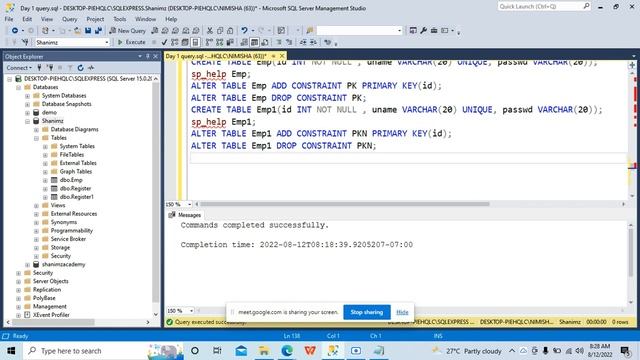Image resolution: width=640 pixels, height=360 pixels.
Task: Click the wrench Properties icon
Action: 424,31
